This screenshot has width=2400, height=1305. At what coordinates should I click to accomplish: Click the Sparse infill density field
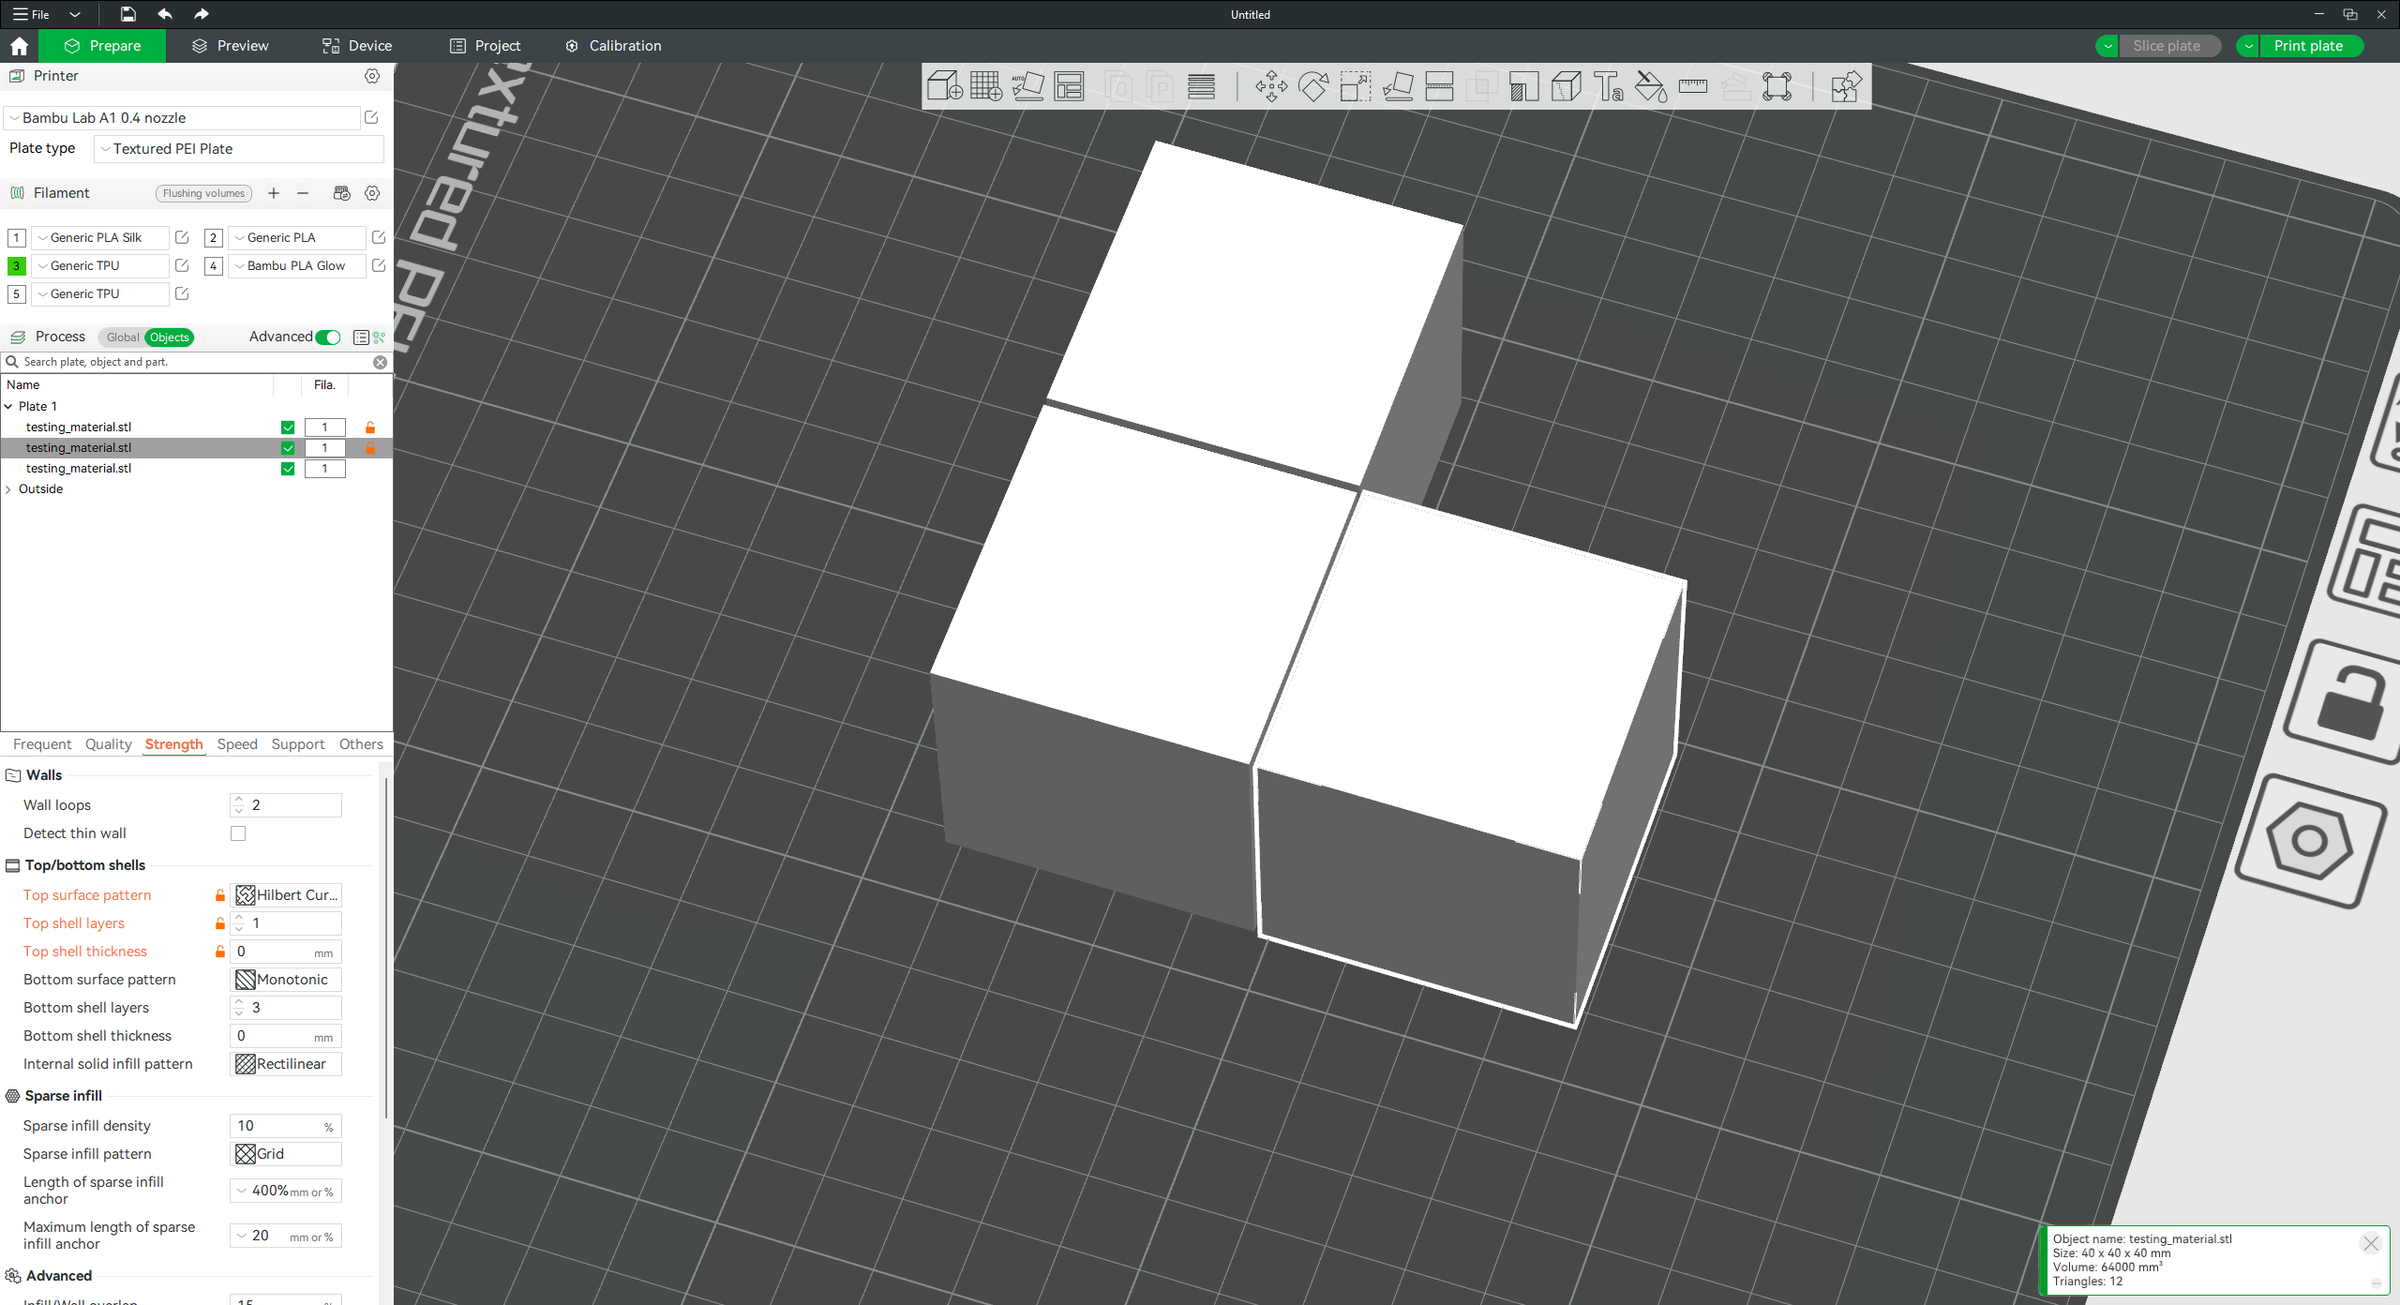coord(286,1126)
